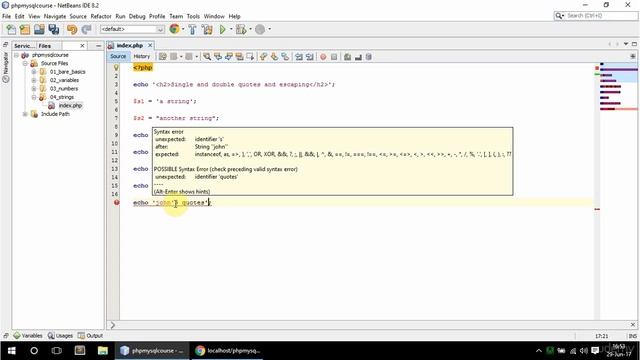Open the browser selection dropdown arrow
The height and width of the screenshot is (360, 640).
tap(183, 29)
